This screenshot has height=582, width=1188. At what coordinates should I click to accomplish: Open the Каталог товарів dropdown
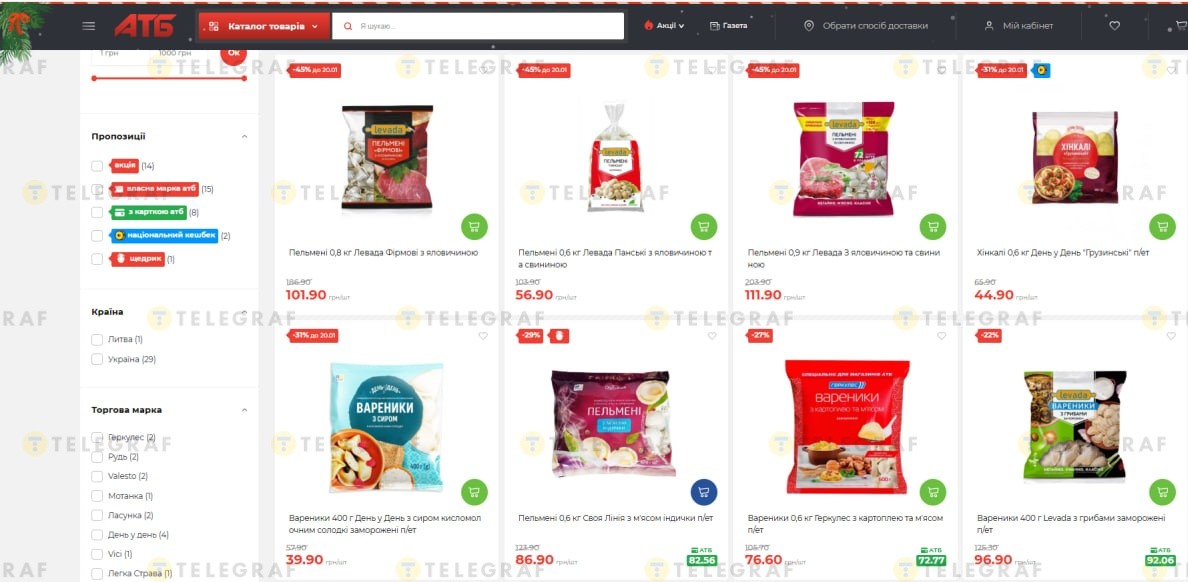264,26
